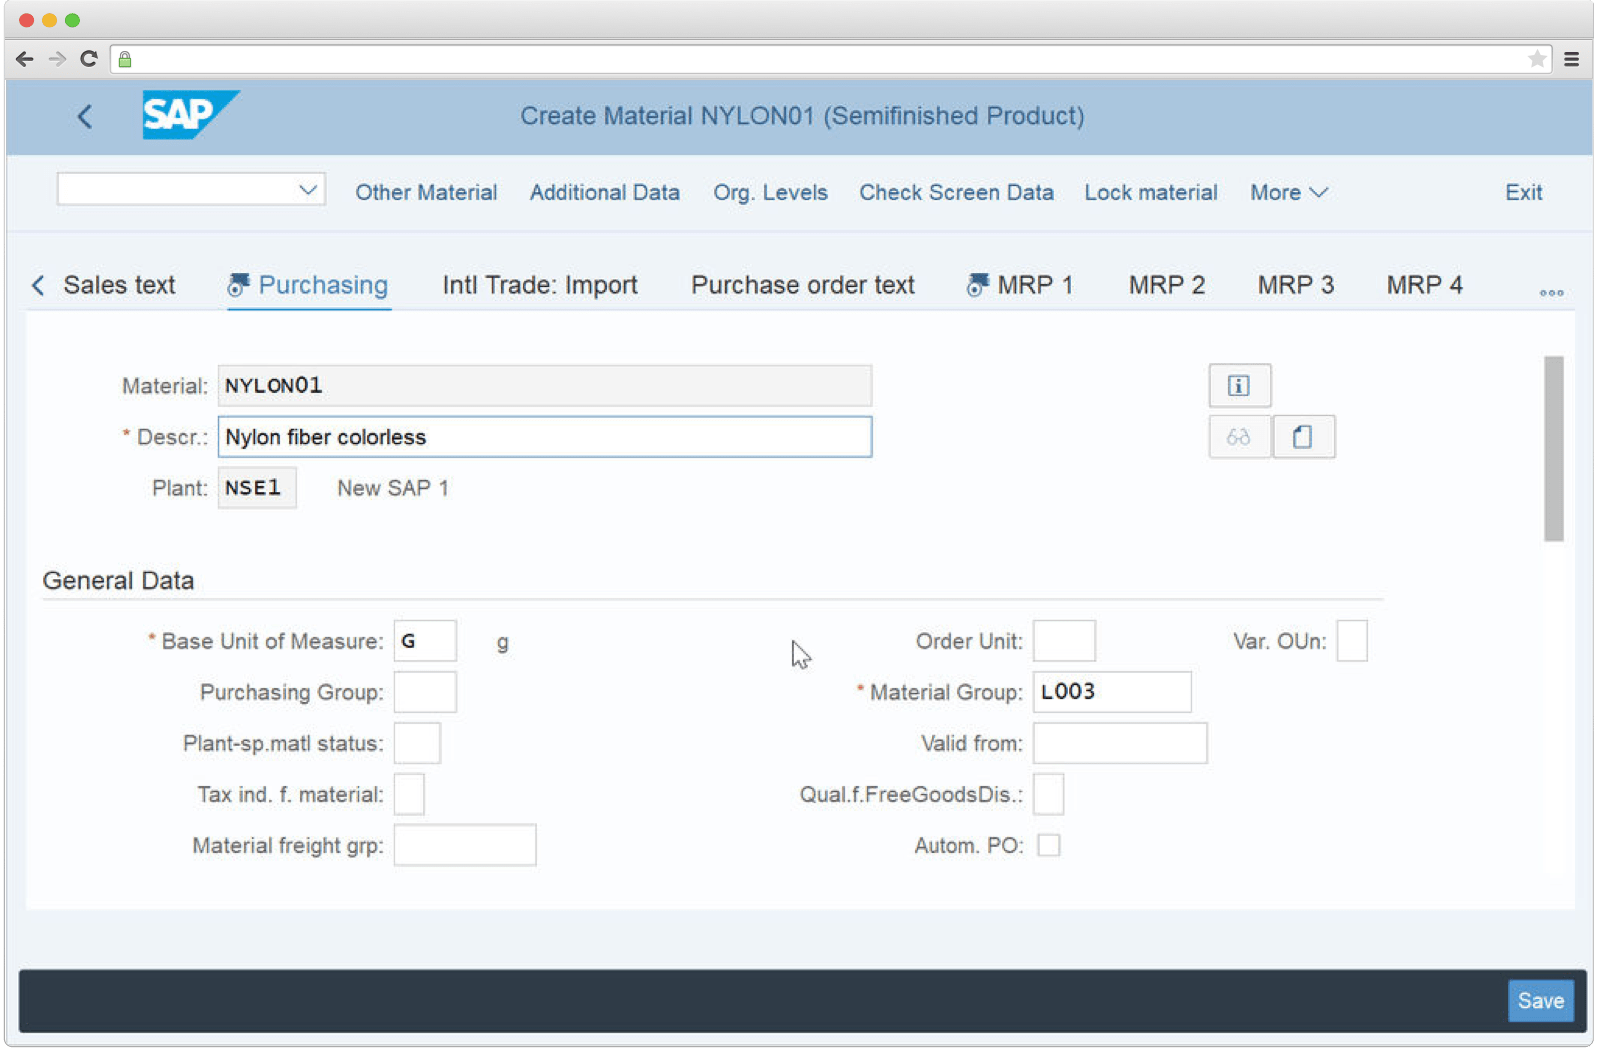Click Lock material
This screenshot has height=1058, width=1600.
point(1151,193)
